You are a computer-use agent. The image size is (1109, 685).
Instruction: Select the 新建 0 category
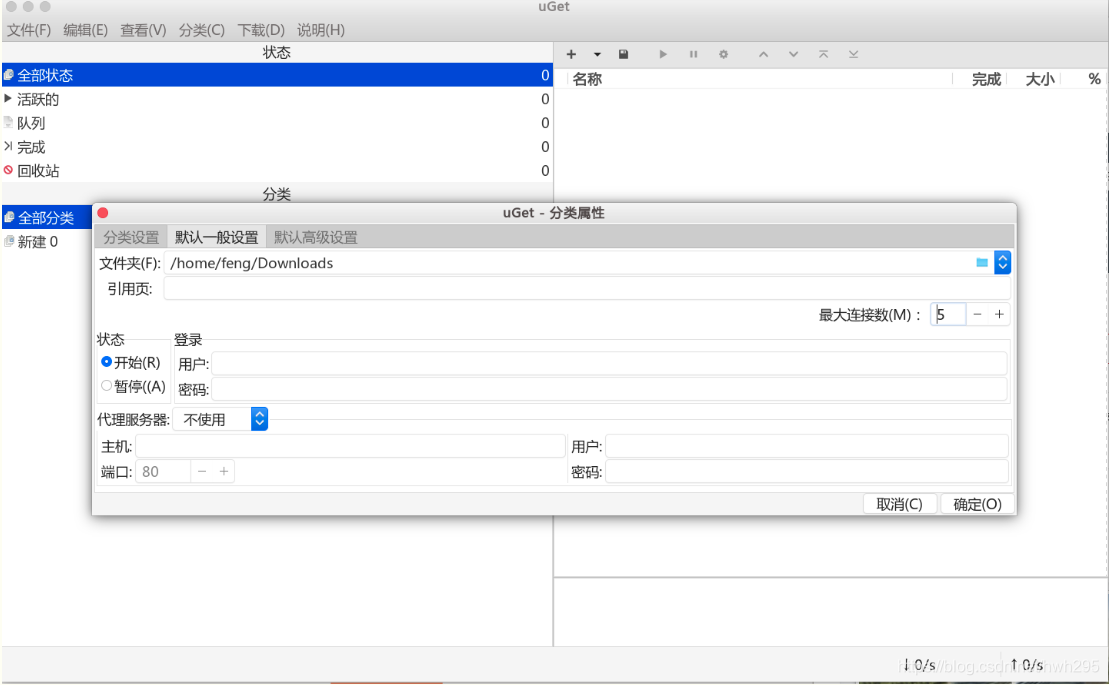[x=47, y=242]
